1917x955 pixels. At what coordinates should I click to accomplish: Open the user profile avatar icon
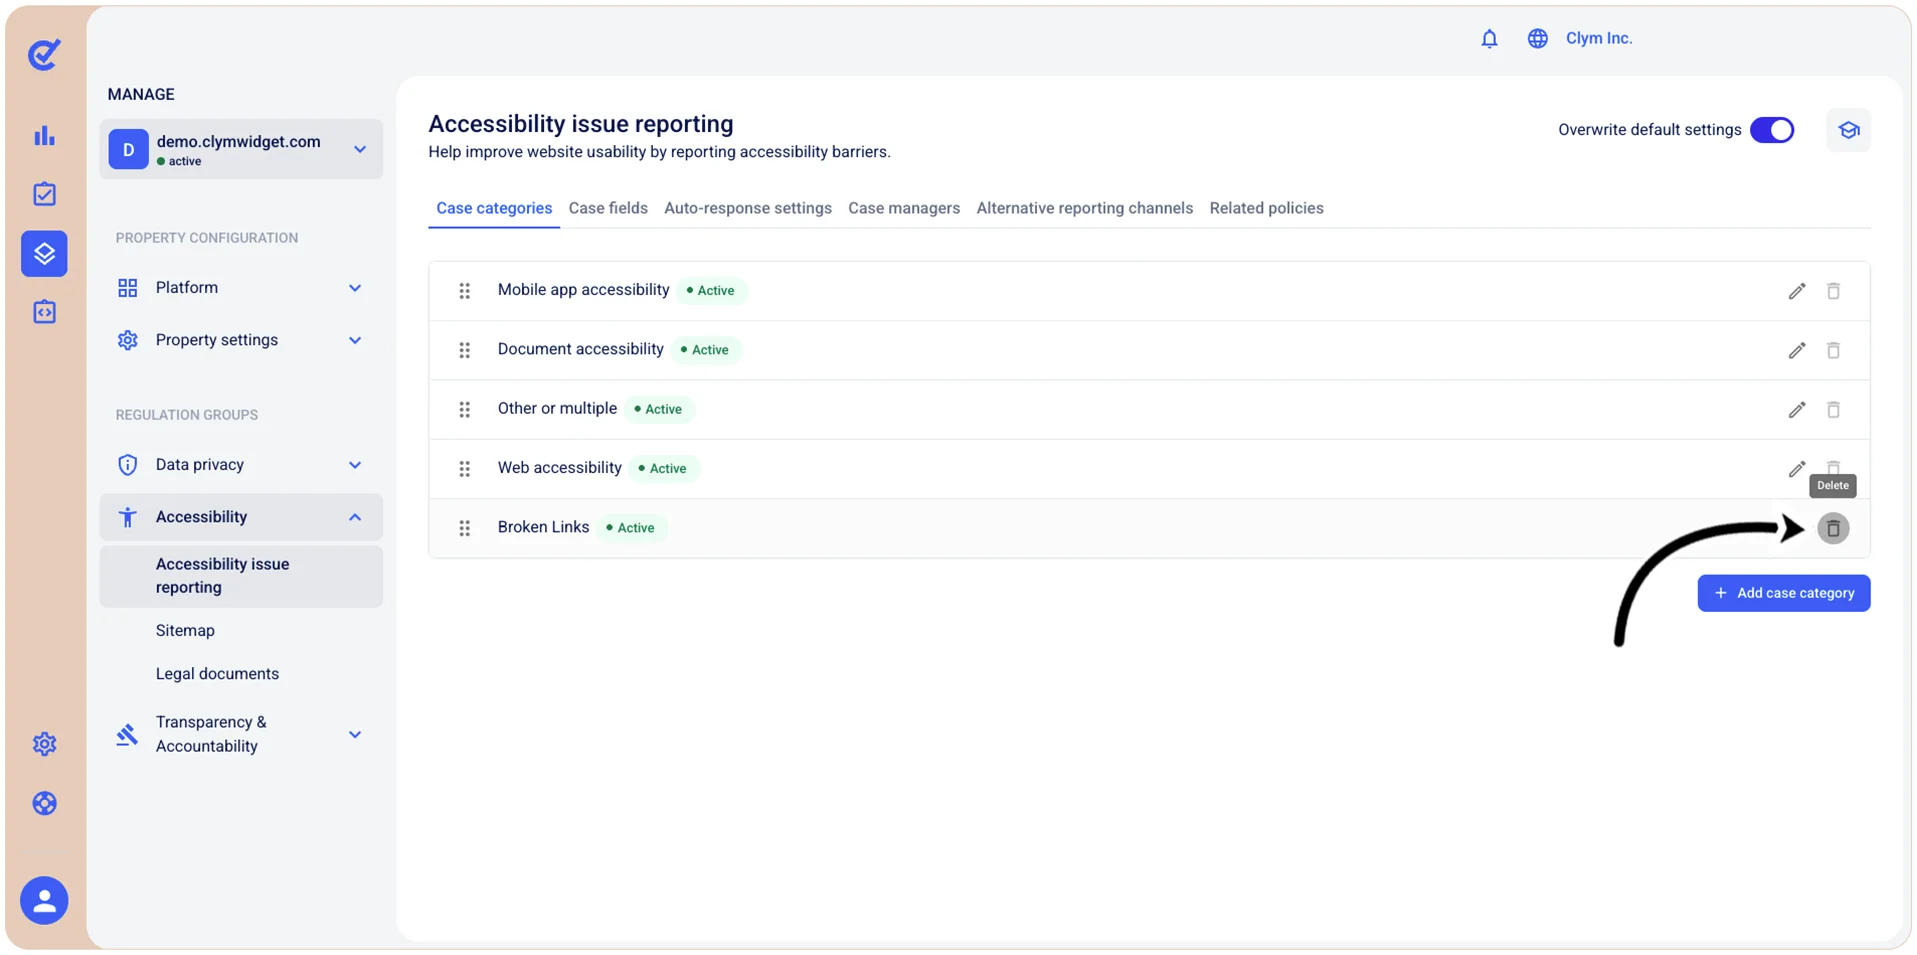[x=44, y=900]
